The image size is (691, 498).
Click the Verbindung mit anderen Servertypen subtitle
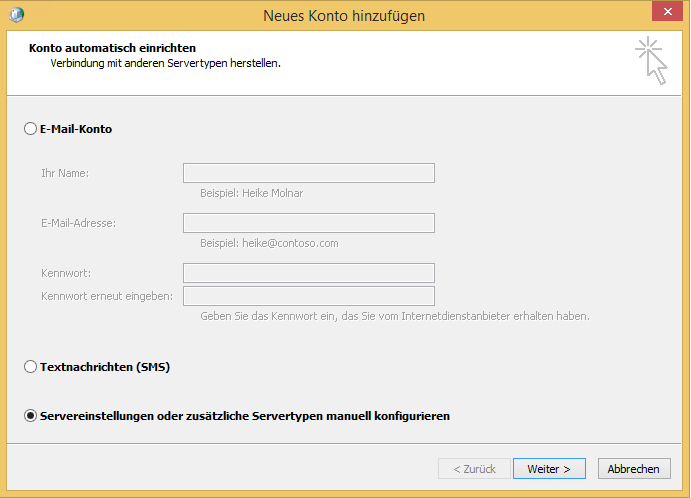[165, 63]
